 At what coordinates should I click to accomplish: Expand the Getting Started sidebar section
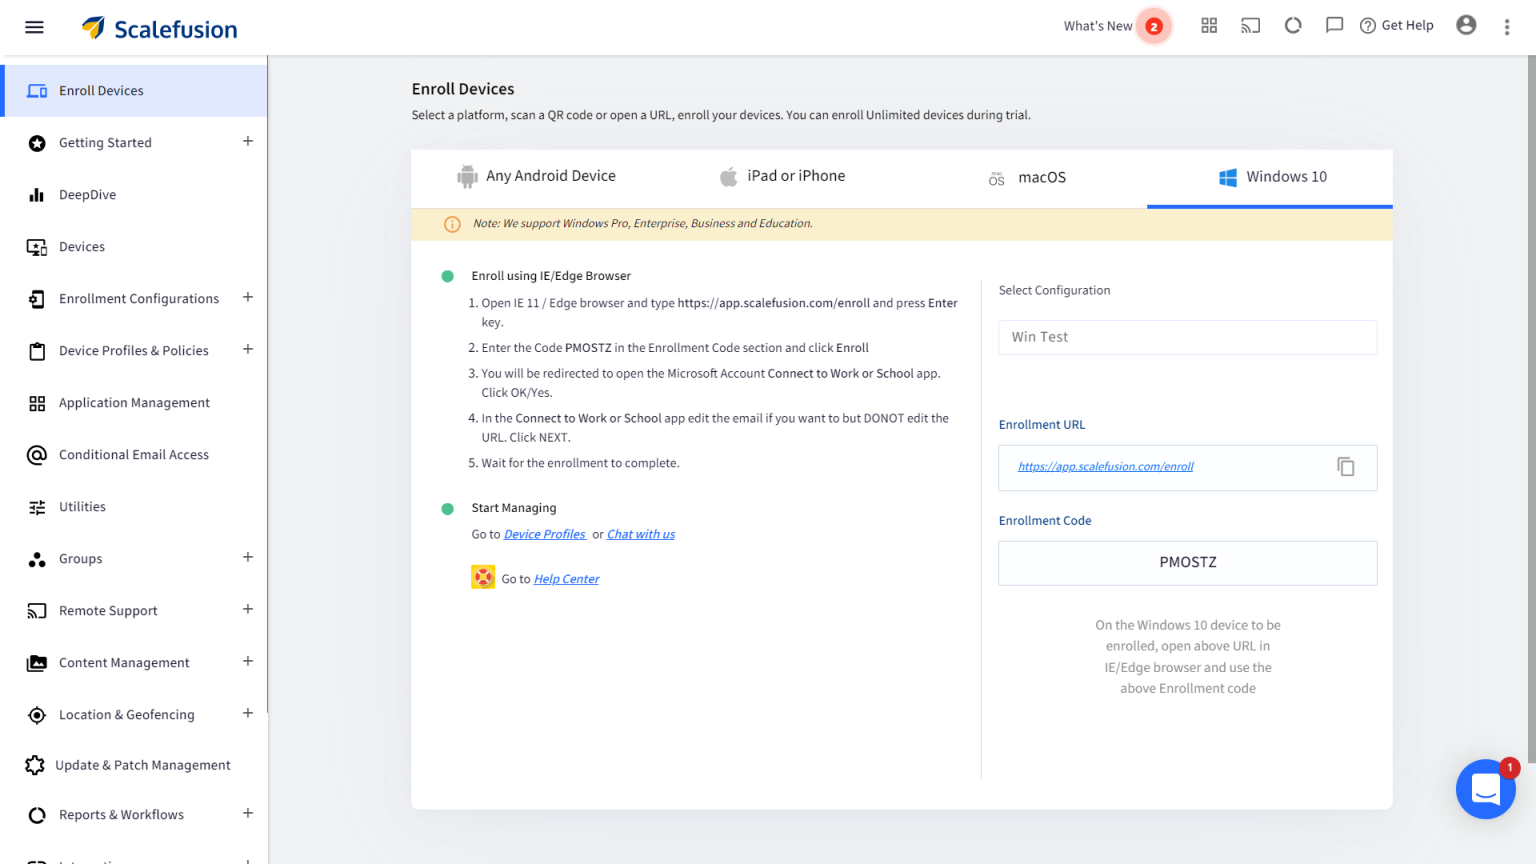coord(247,142)
